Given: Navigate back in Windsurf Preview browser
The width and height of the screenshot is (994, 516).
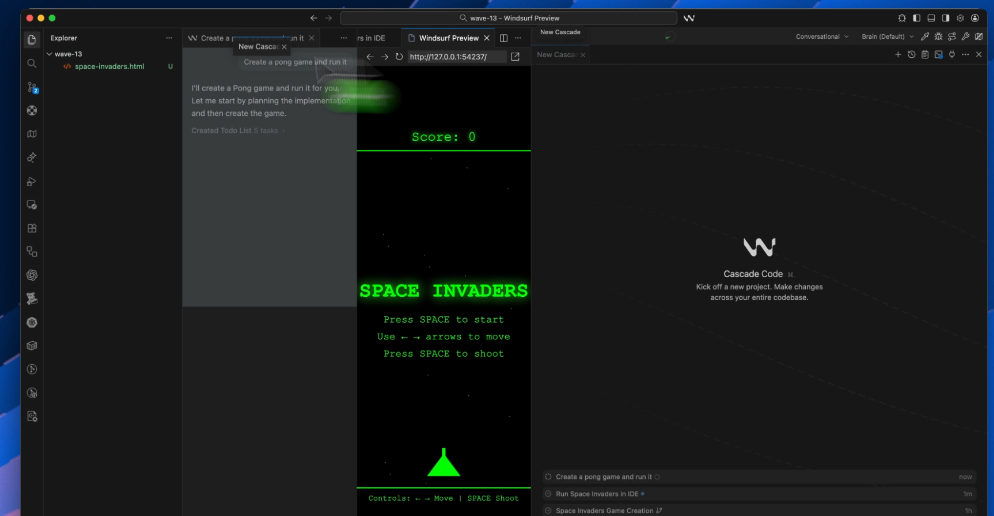Looking at the screenshot, I should pos(370,56).
